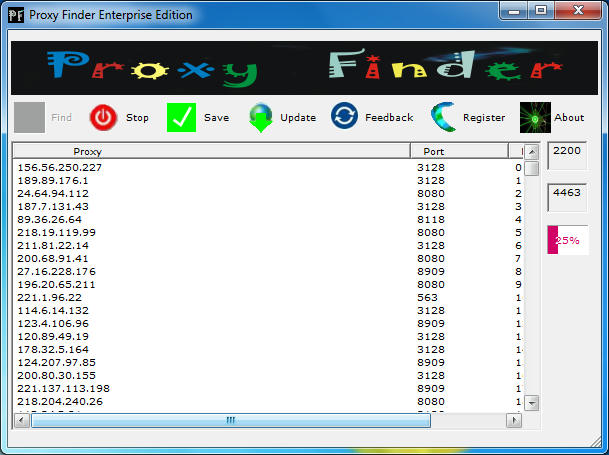Select proxy 123.4.106.96
Screen dimensions: 609x455
click(53, 324)
